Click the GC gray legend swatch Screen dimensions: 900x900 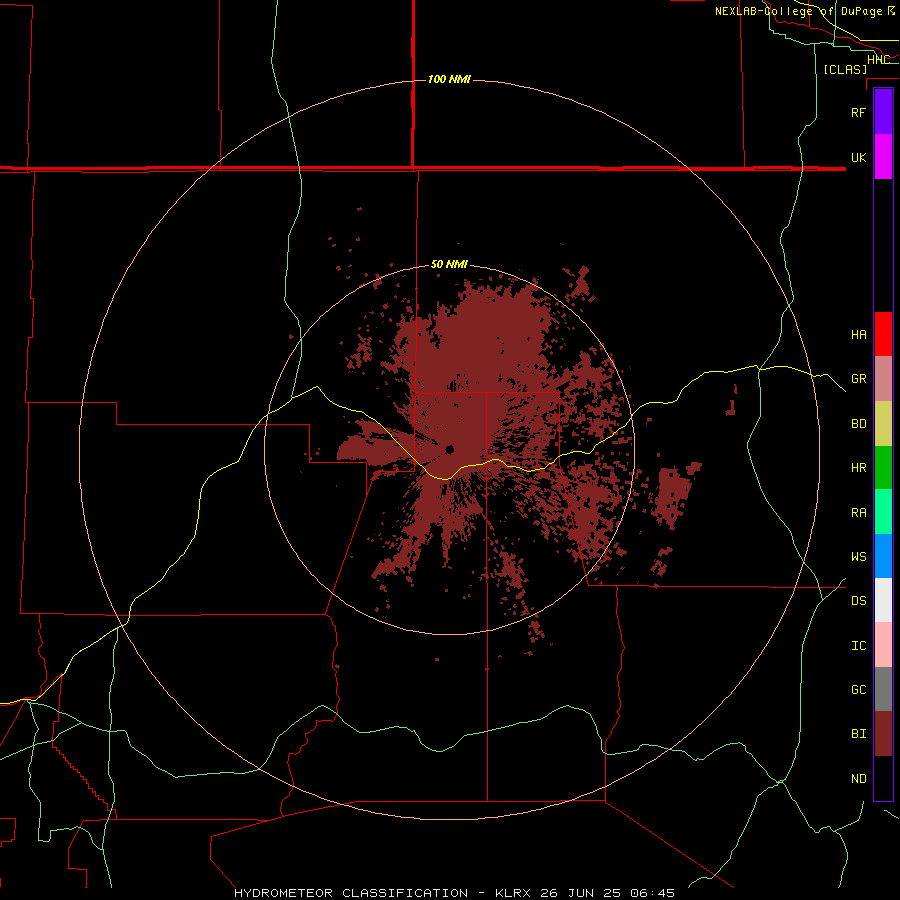point(883,689)
